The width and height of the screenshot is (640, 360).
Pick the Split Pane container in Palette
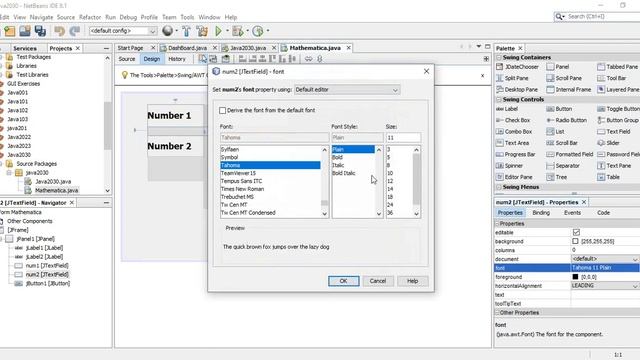pyautogui.click(x=512, y=78)
